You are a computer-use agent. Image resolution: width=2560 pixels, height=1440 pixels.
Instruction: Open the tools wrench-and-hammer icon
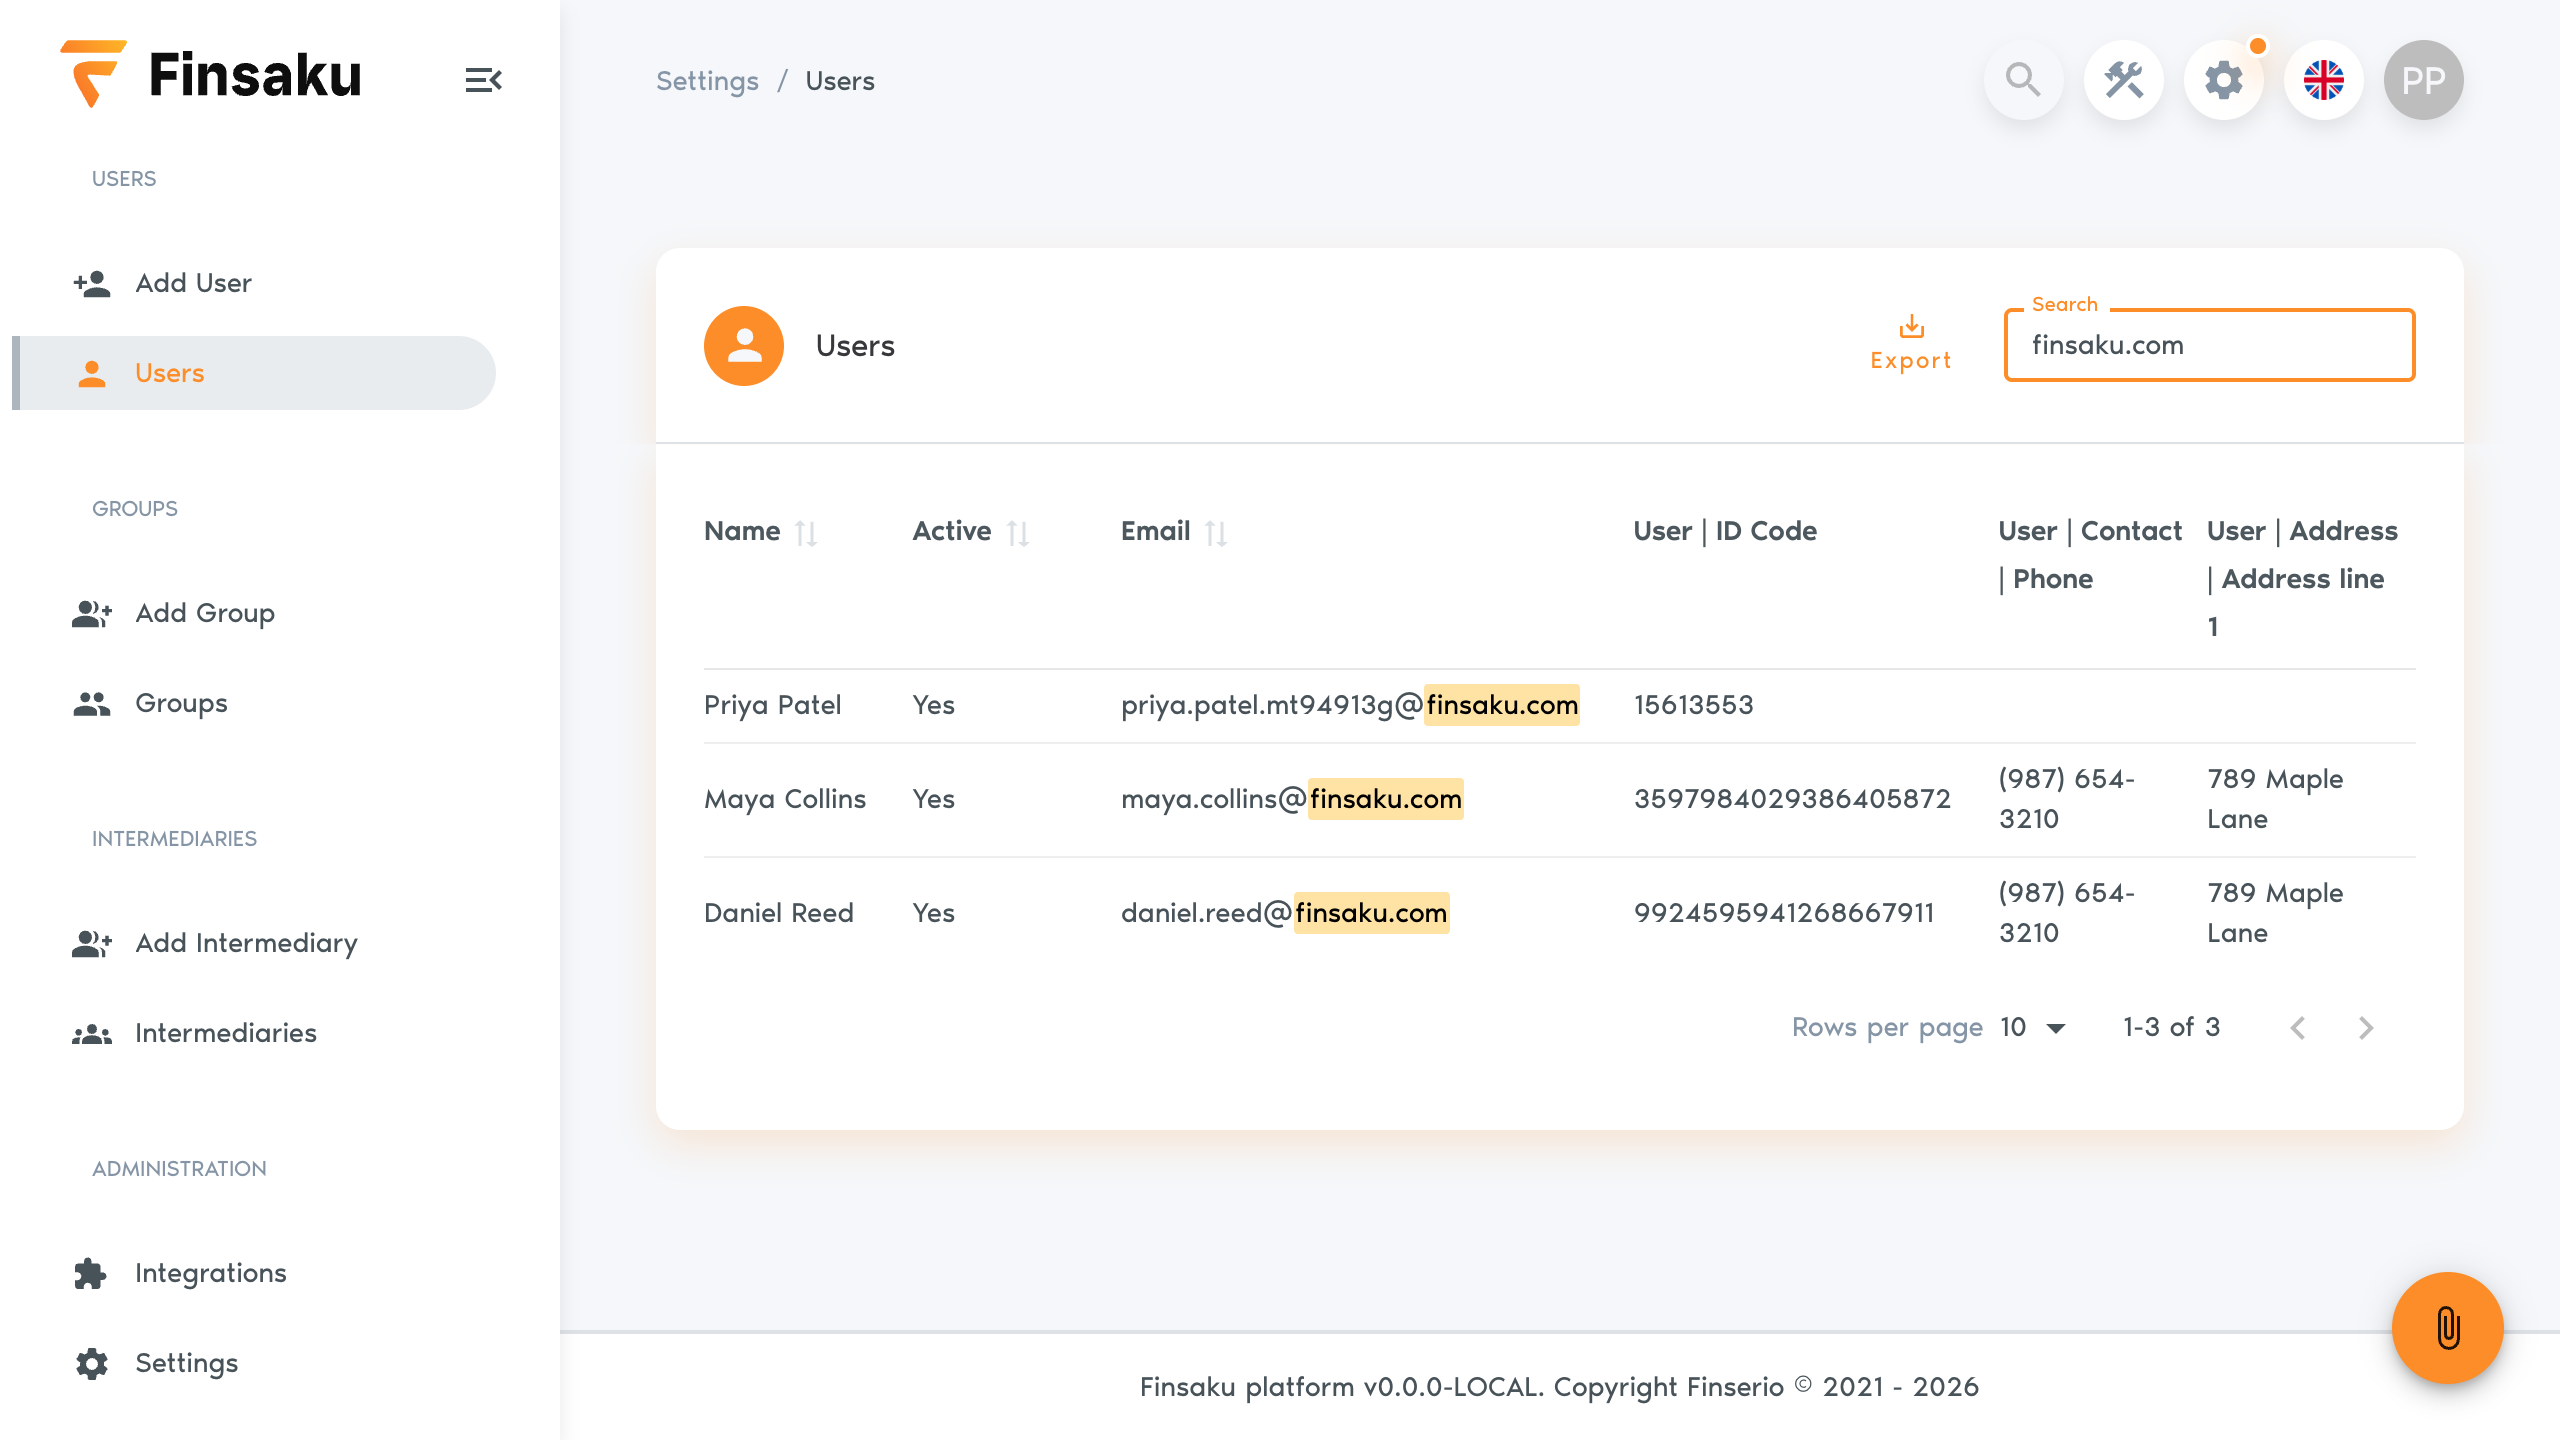[x=2123, y=80]
